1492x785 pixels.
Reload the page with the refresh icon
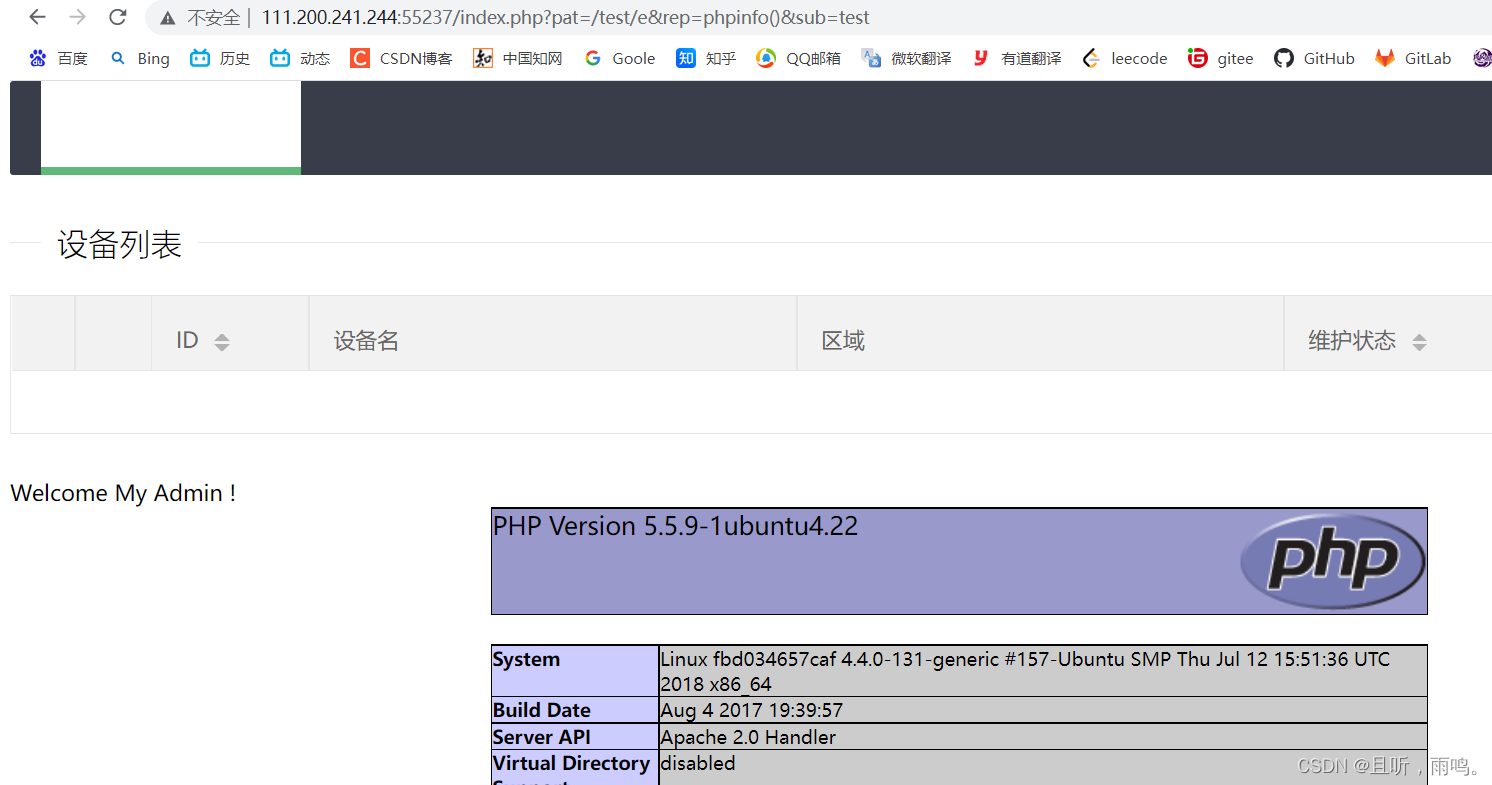117,17
